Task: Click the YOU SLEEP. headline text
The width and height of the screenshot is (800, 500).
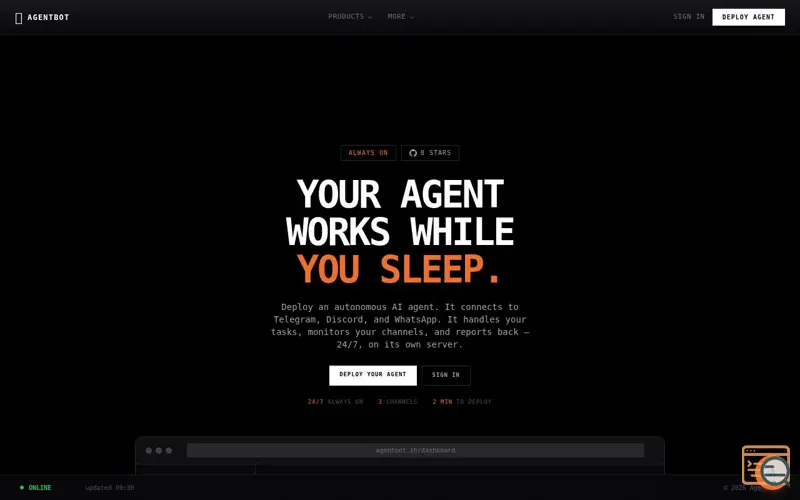Action: point(399,269)
